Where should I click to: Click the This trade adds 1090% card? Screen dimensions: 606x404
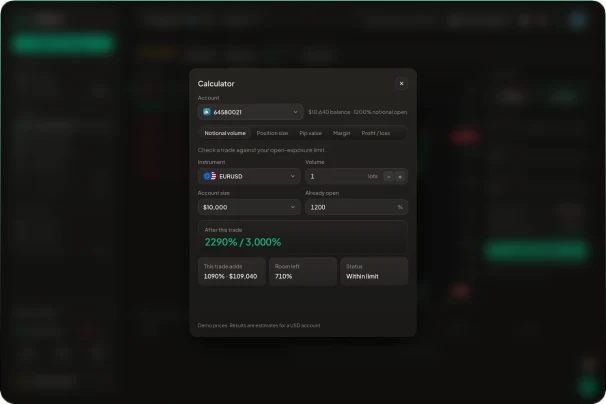coord(232,271)
